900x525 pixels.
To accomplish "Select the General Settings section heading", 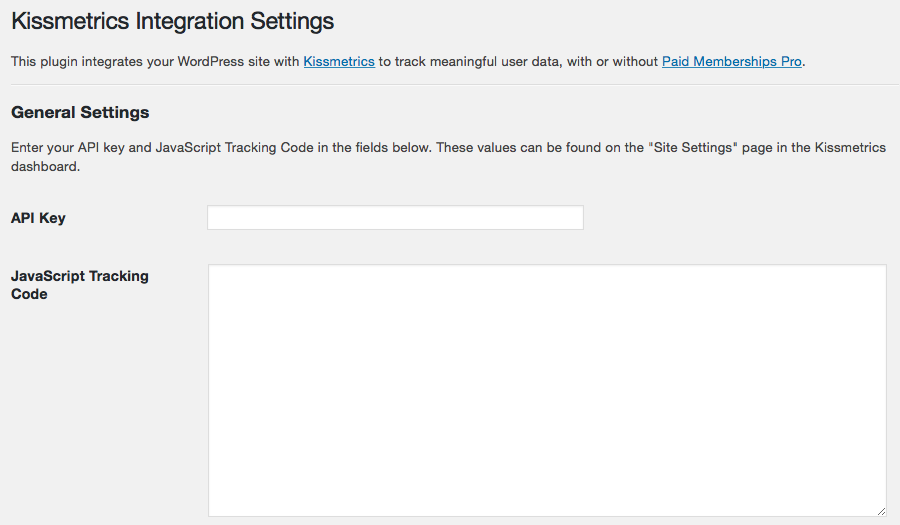I will click(80, 112).
